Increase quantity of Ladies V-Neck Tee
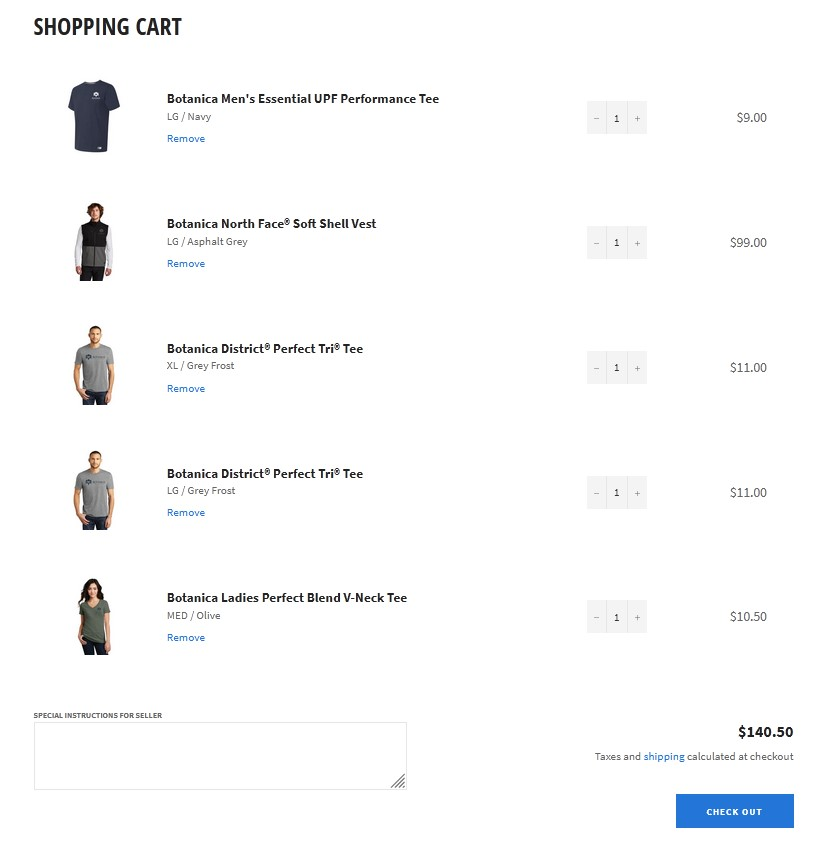 (x=637, y=617)
